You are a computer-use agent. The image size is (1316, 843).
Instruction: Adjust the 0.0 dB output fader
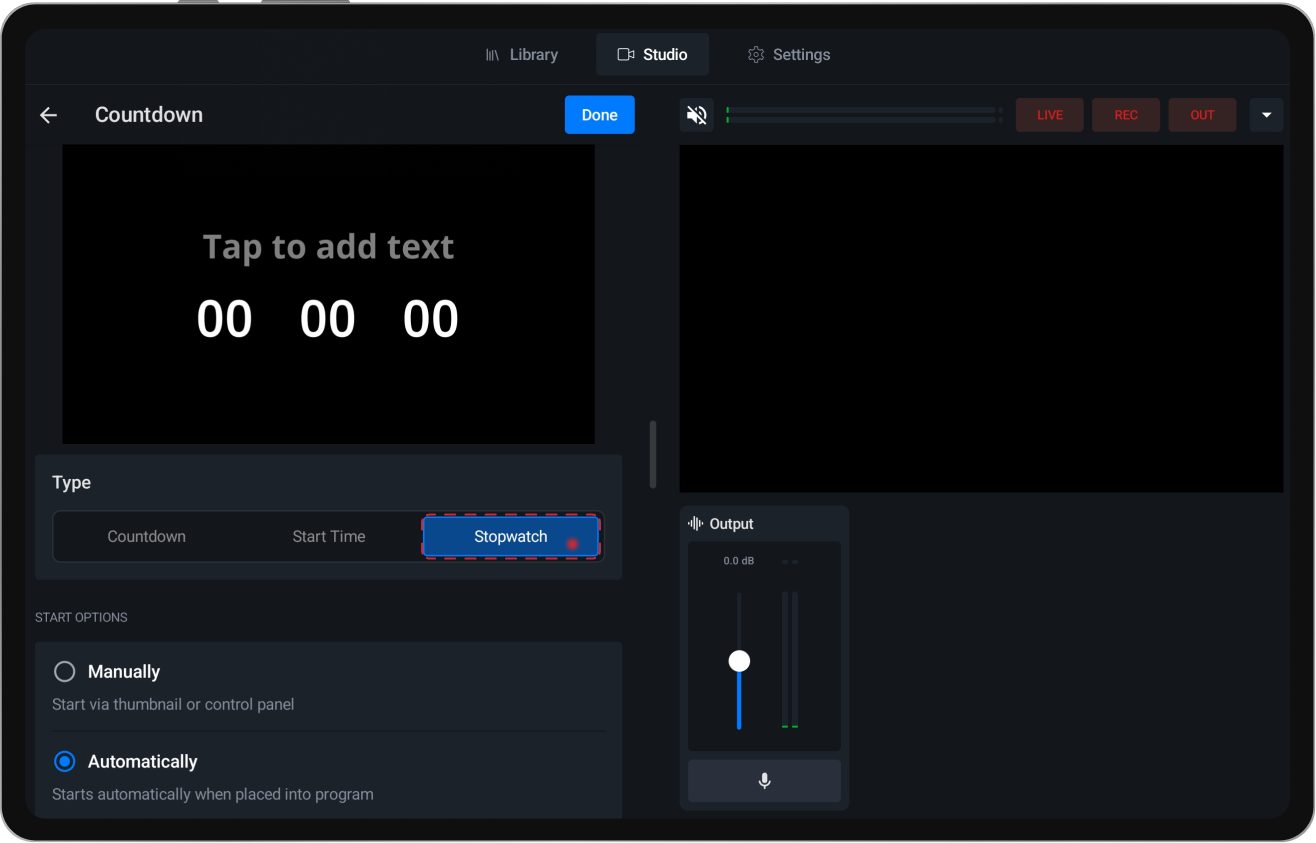tap(739, 660)
